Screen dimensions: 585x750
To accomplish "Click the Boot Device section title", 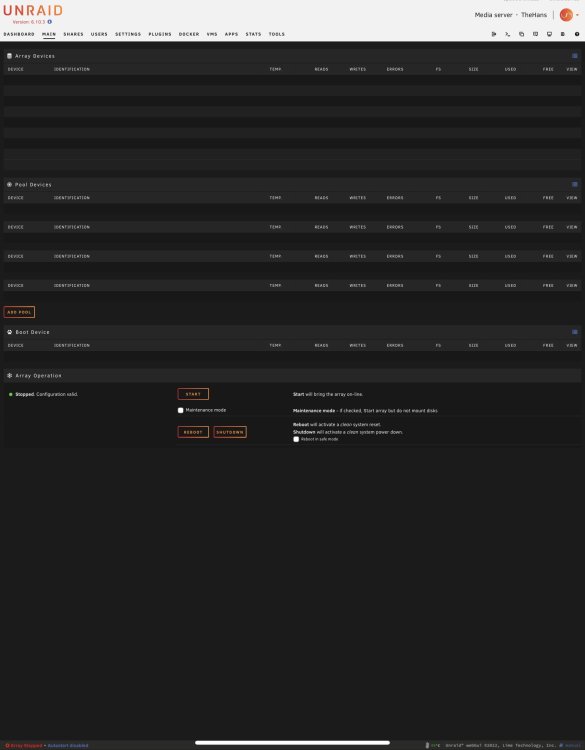I will point(33,332).
